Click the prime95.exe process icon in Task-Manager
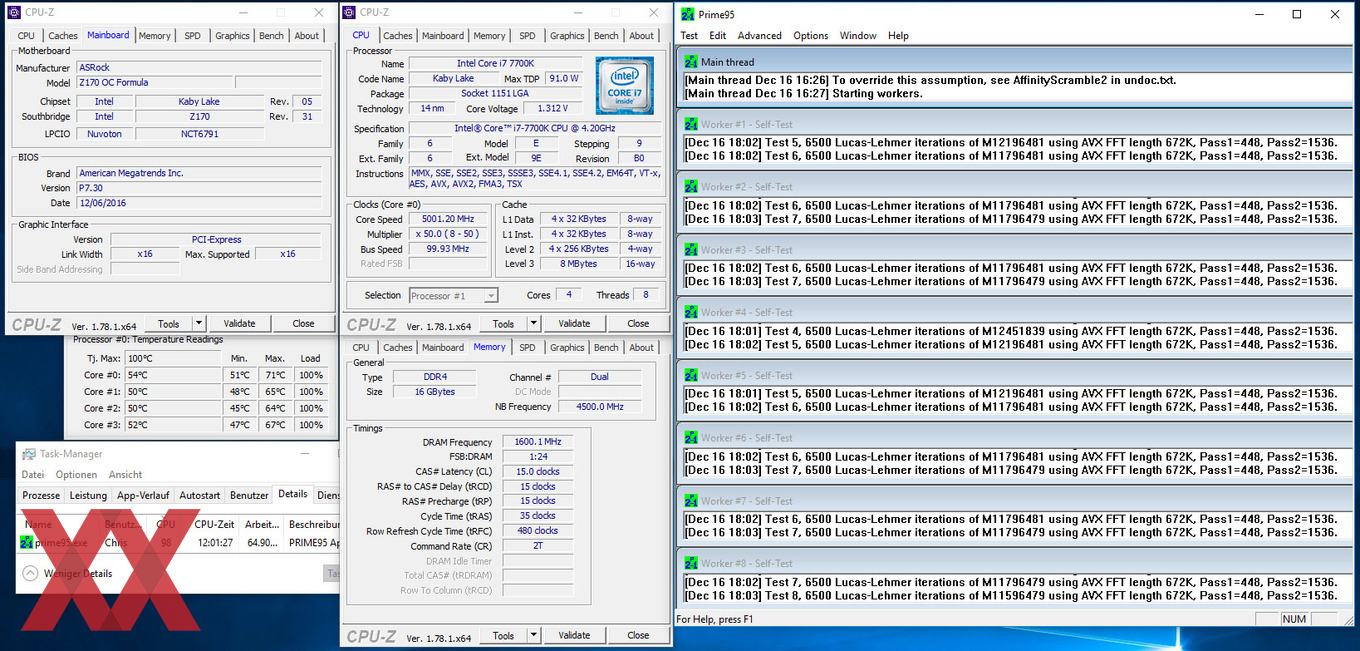 [x=27, y=542]
